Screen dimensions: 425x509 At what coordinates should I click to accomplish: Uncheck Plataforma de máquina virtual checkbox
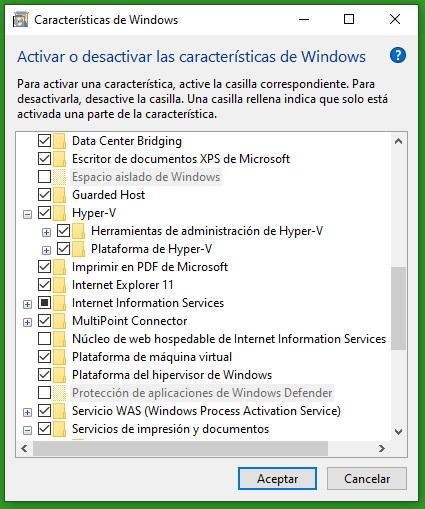tap(44, 357)
